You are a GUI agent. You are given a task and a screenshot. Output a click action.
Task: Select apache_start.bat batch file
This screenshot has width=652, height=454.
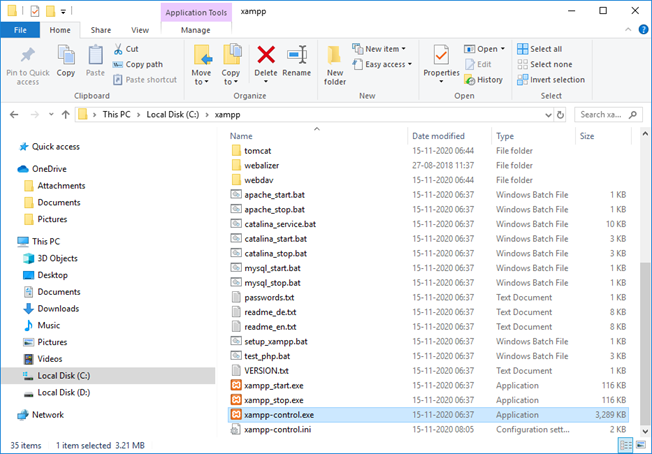pyautogui.click(x=274, y=195)
